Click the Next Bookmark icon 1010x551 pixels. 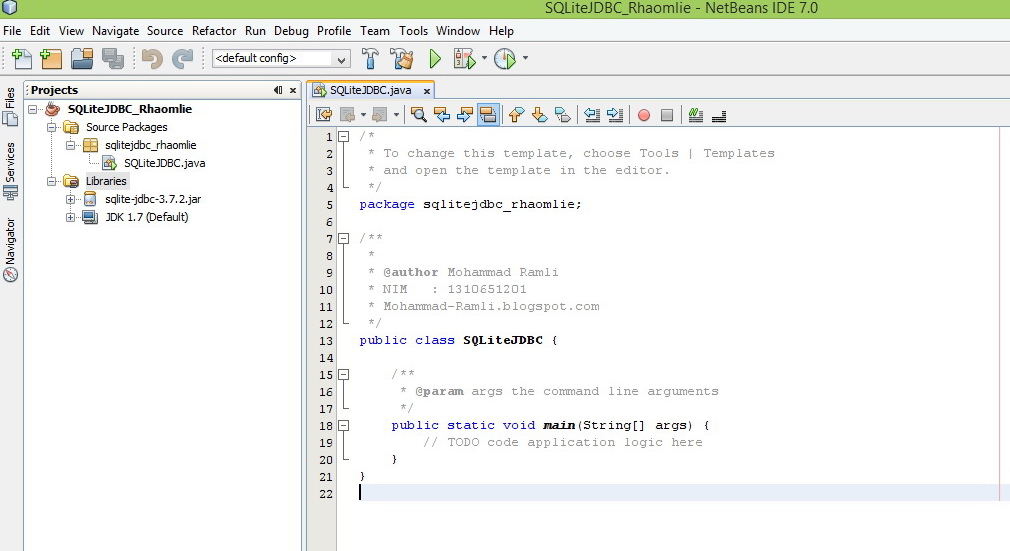click(x=539, y=115)
